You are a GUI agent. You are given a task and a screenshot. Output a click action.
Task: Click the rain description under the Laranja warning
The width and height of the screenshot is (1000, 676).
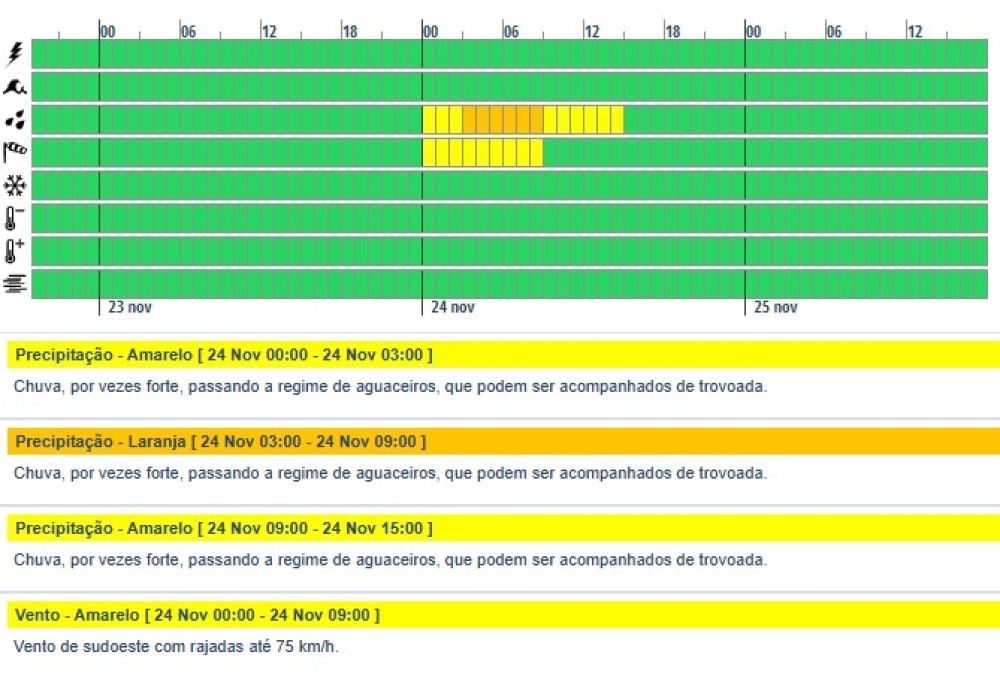coord(390,473)
